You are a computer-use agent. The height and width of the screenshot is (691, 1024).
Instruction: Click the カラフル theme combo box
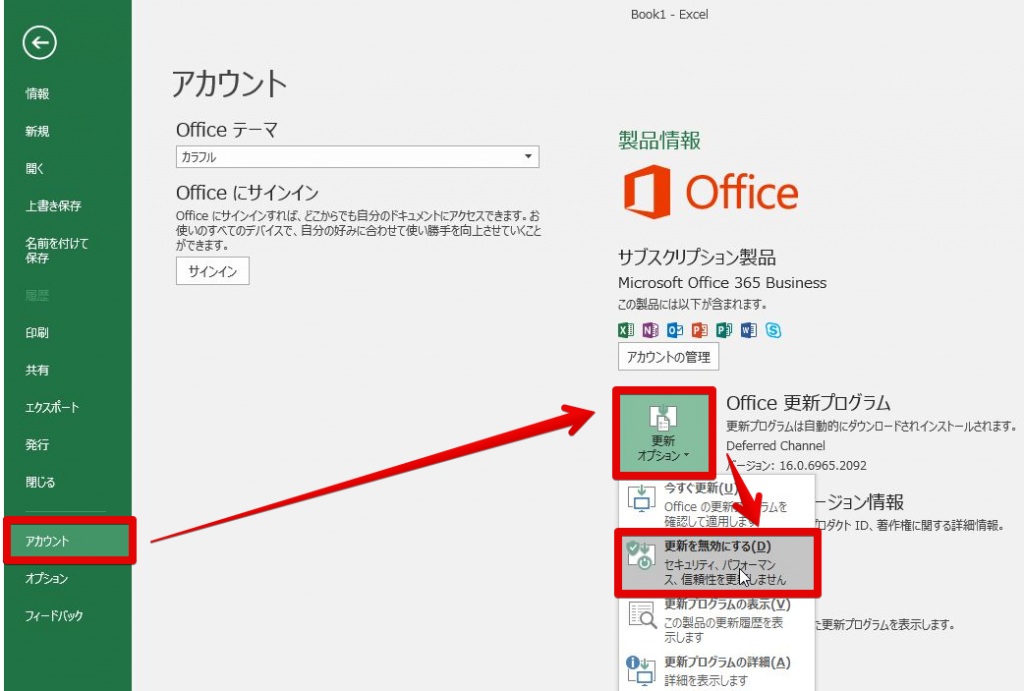click(357, 157)
